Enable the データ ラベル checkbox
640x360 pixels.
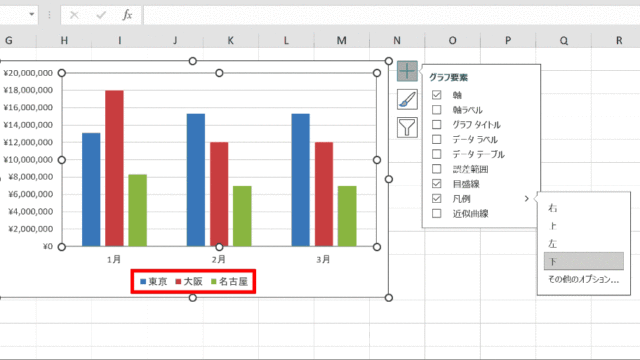click(x=436, y=139)
